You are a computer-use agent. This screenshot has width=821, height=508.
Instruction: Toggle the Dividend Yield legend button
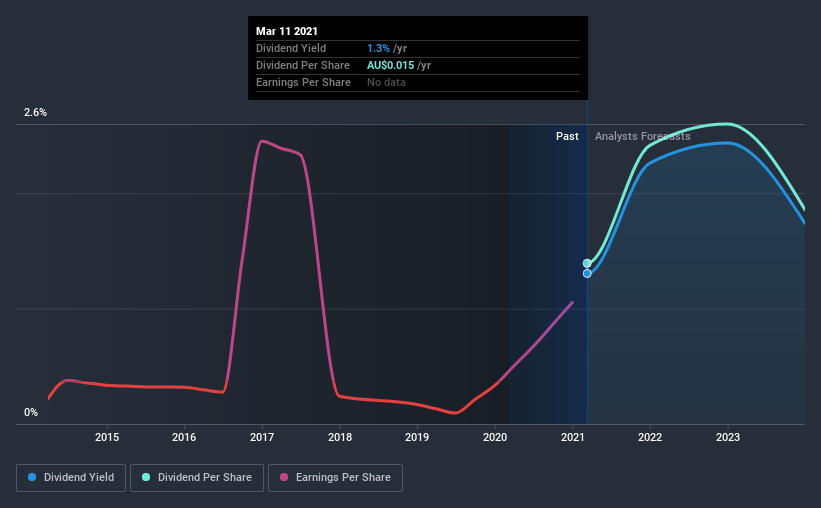pyautogui.click(x=71, y=478)
